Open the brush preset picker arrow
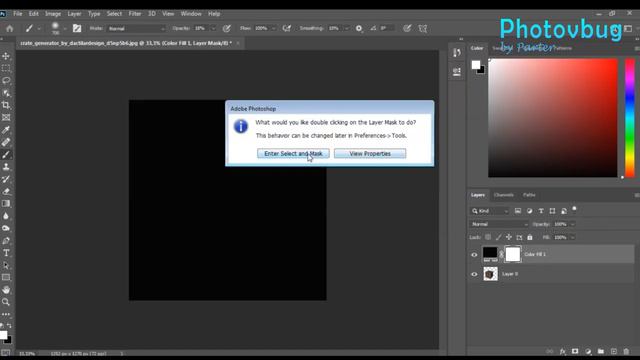 pyautogui.click(x=65, y=29)
